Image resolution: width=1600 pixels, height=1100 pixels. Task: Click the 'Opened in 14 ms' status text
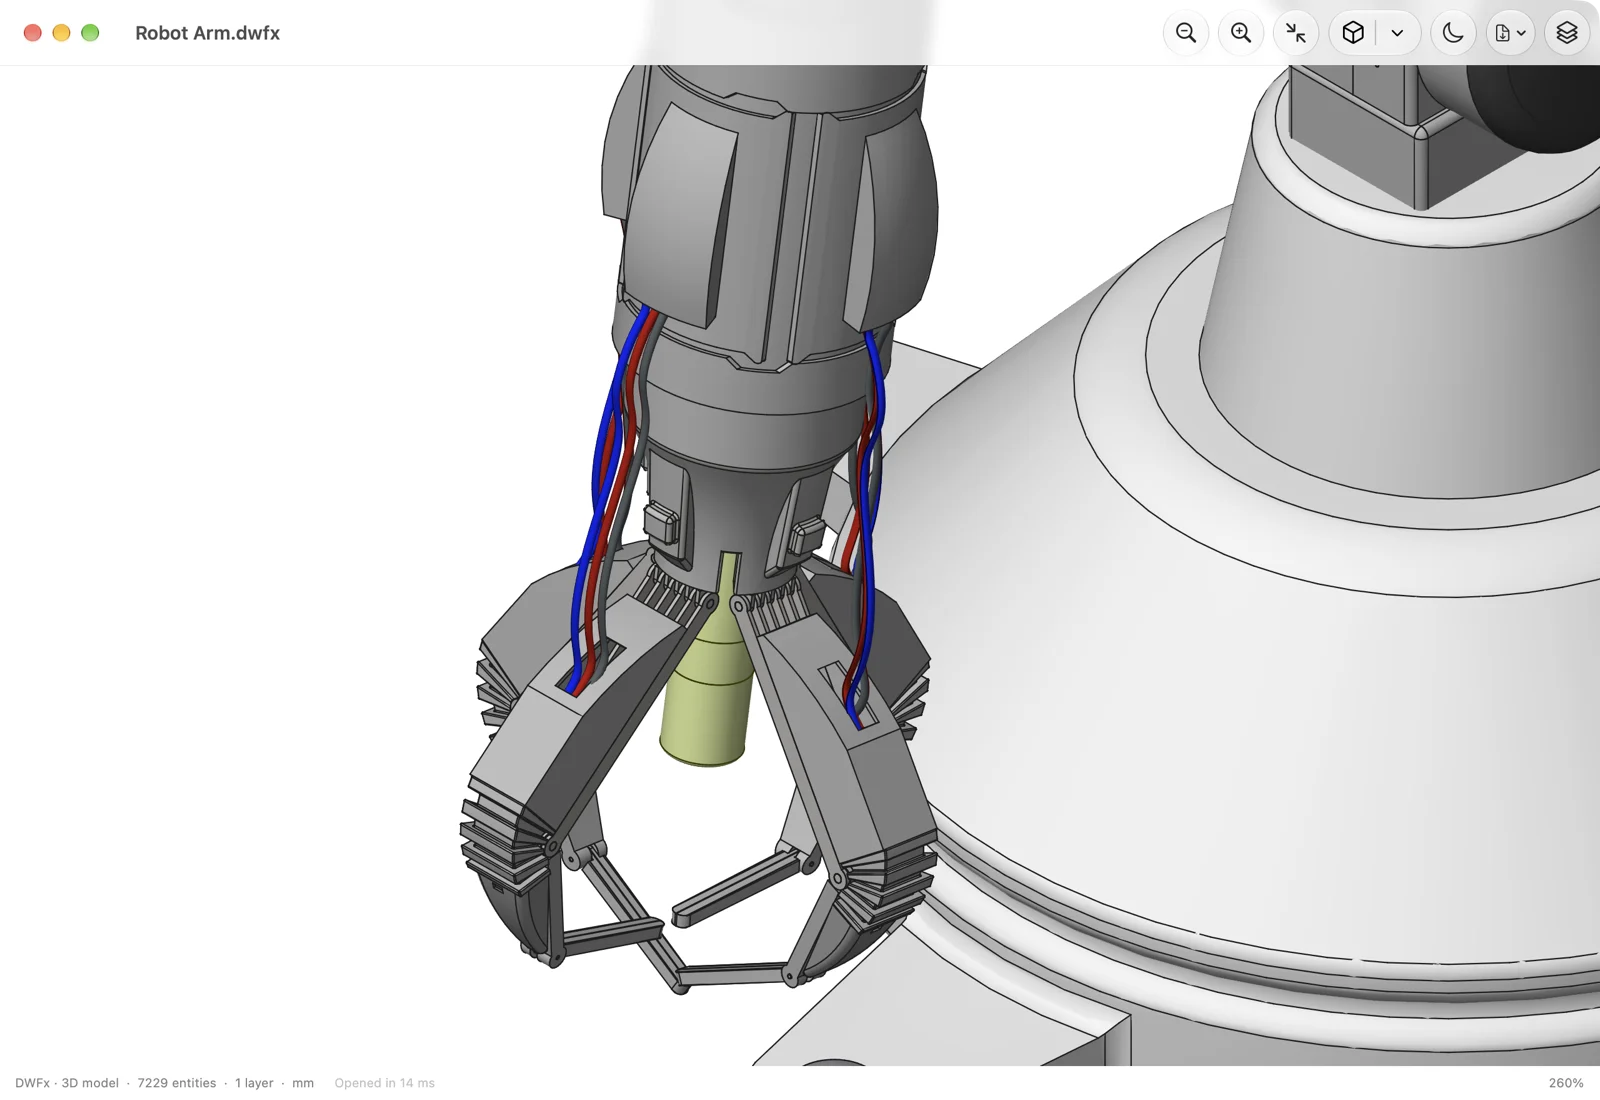click(384, 1083)
